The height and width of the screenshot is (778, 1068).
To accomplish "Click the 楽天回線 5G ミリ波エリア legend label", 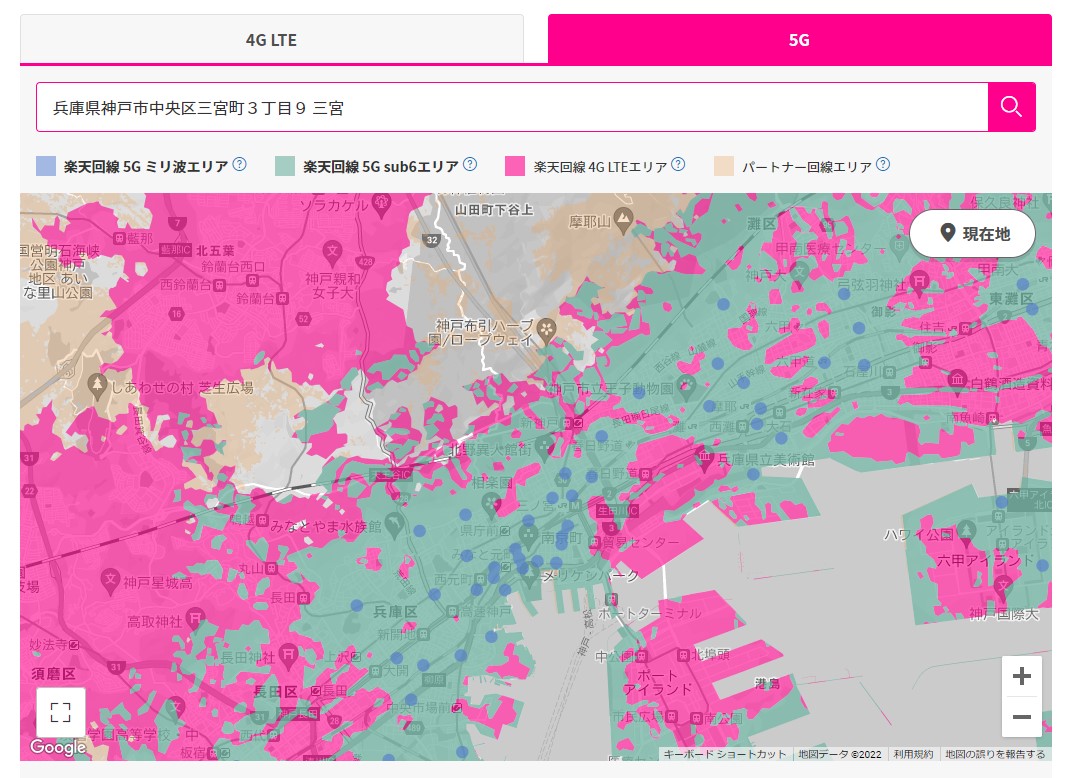I will pyautogui.click(x=146, y=166).
